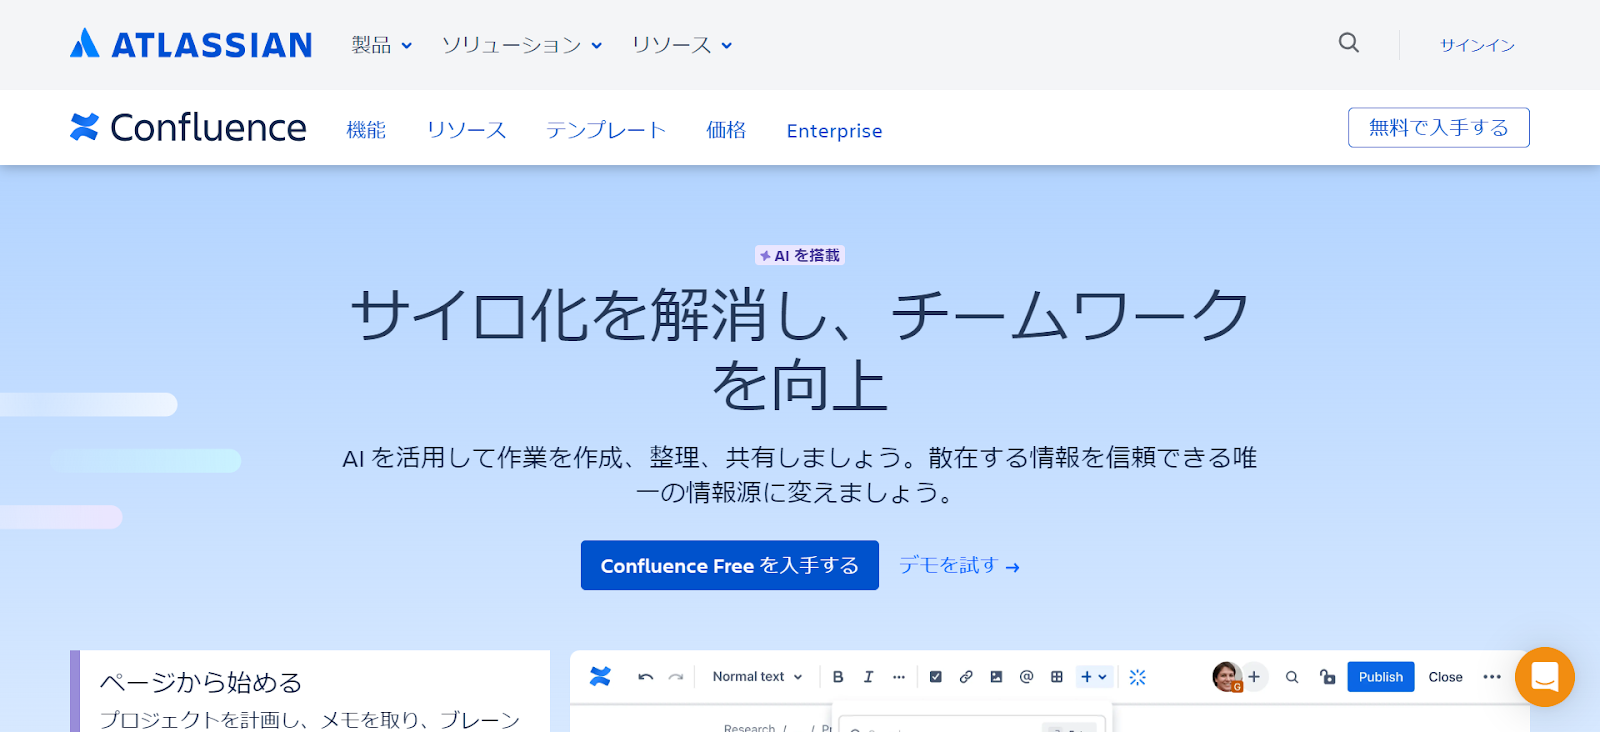Expand the ソリューション dropdown menu
The height and width of the screenshot is (732, 1600).
tap(521, 45)
